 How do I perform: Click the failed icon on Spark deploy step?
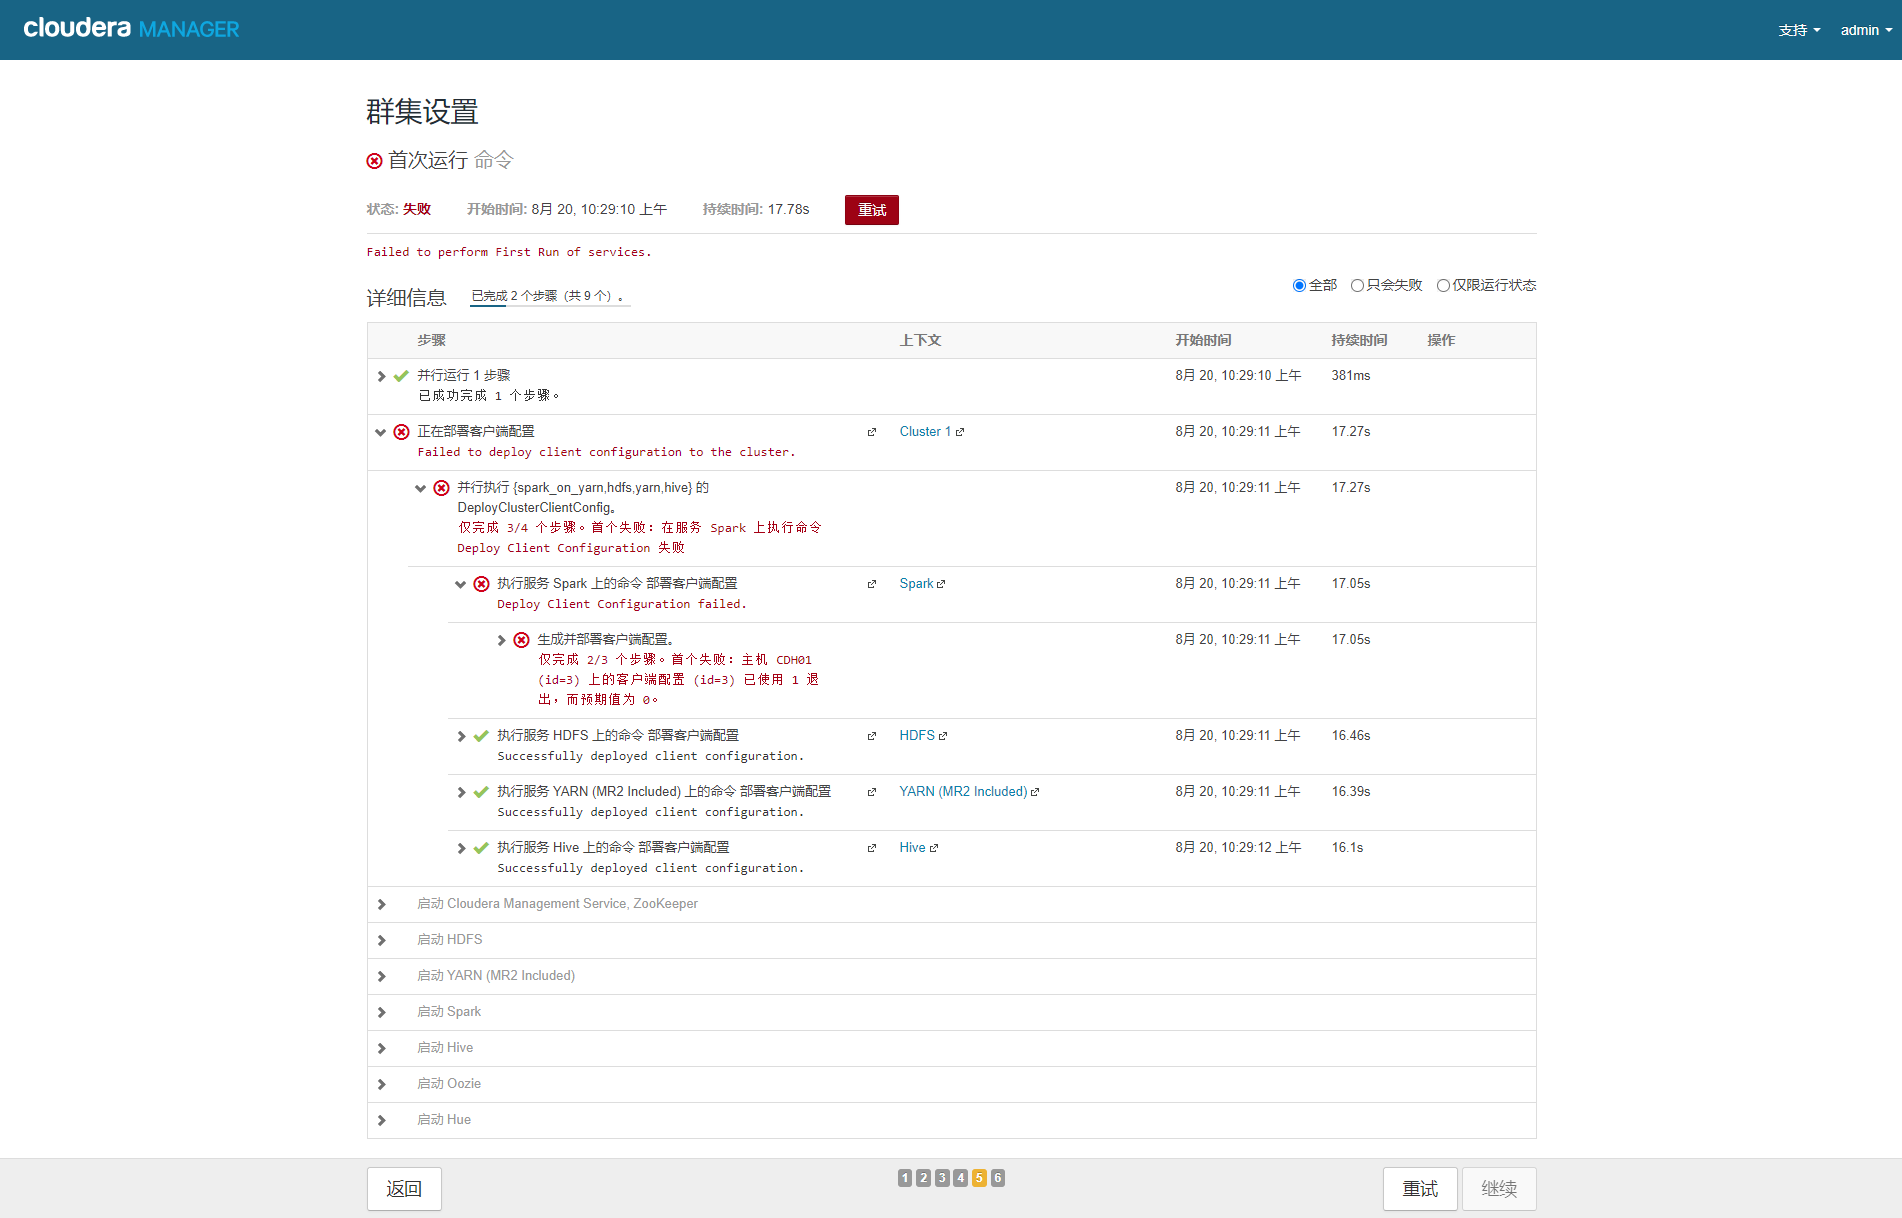(x=481, y=584)
